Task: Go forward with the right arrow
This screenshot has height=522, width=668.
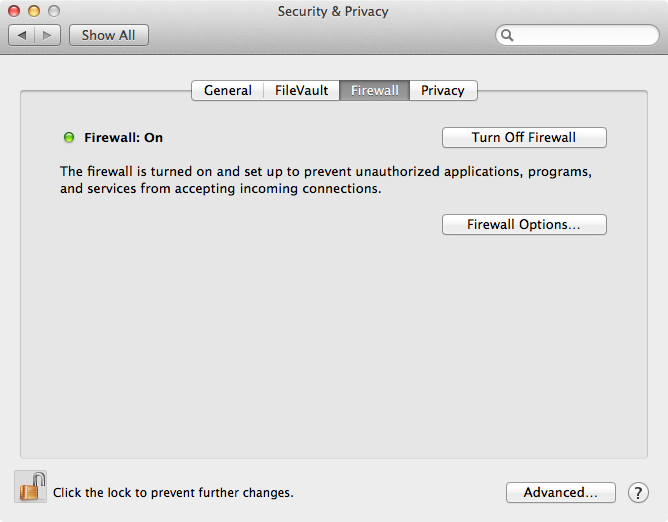Action: pos(47,35)
